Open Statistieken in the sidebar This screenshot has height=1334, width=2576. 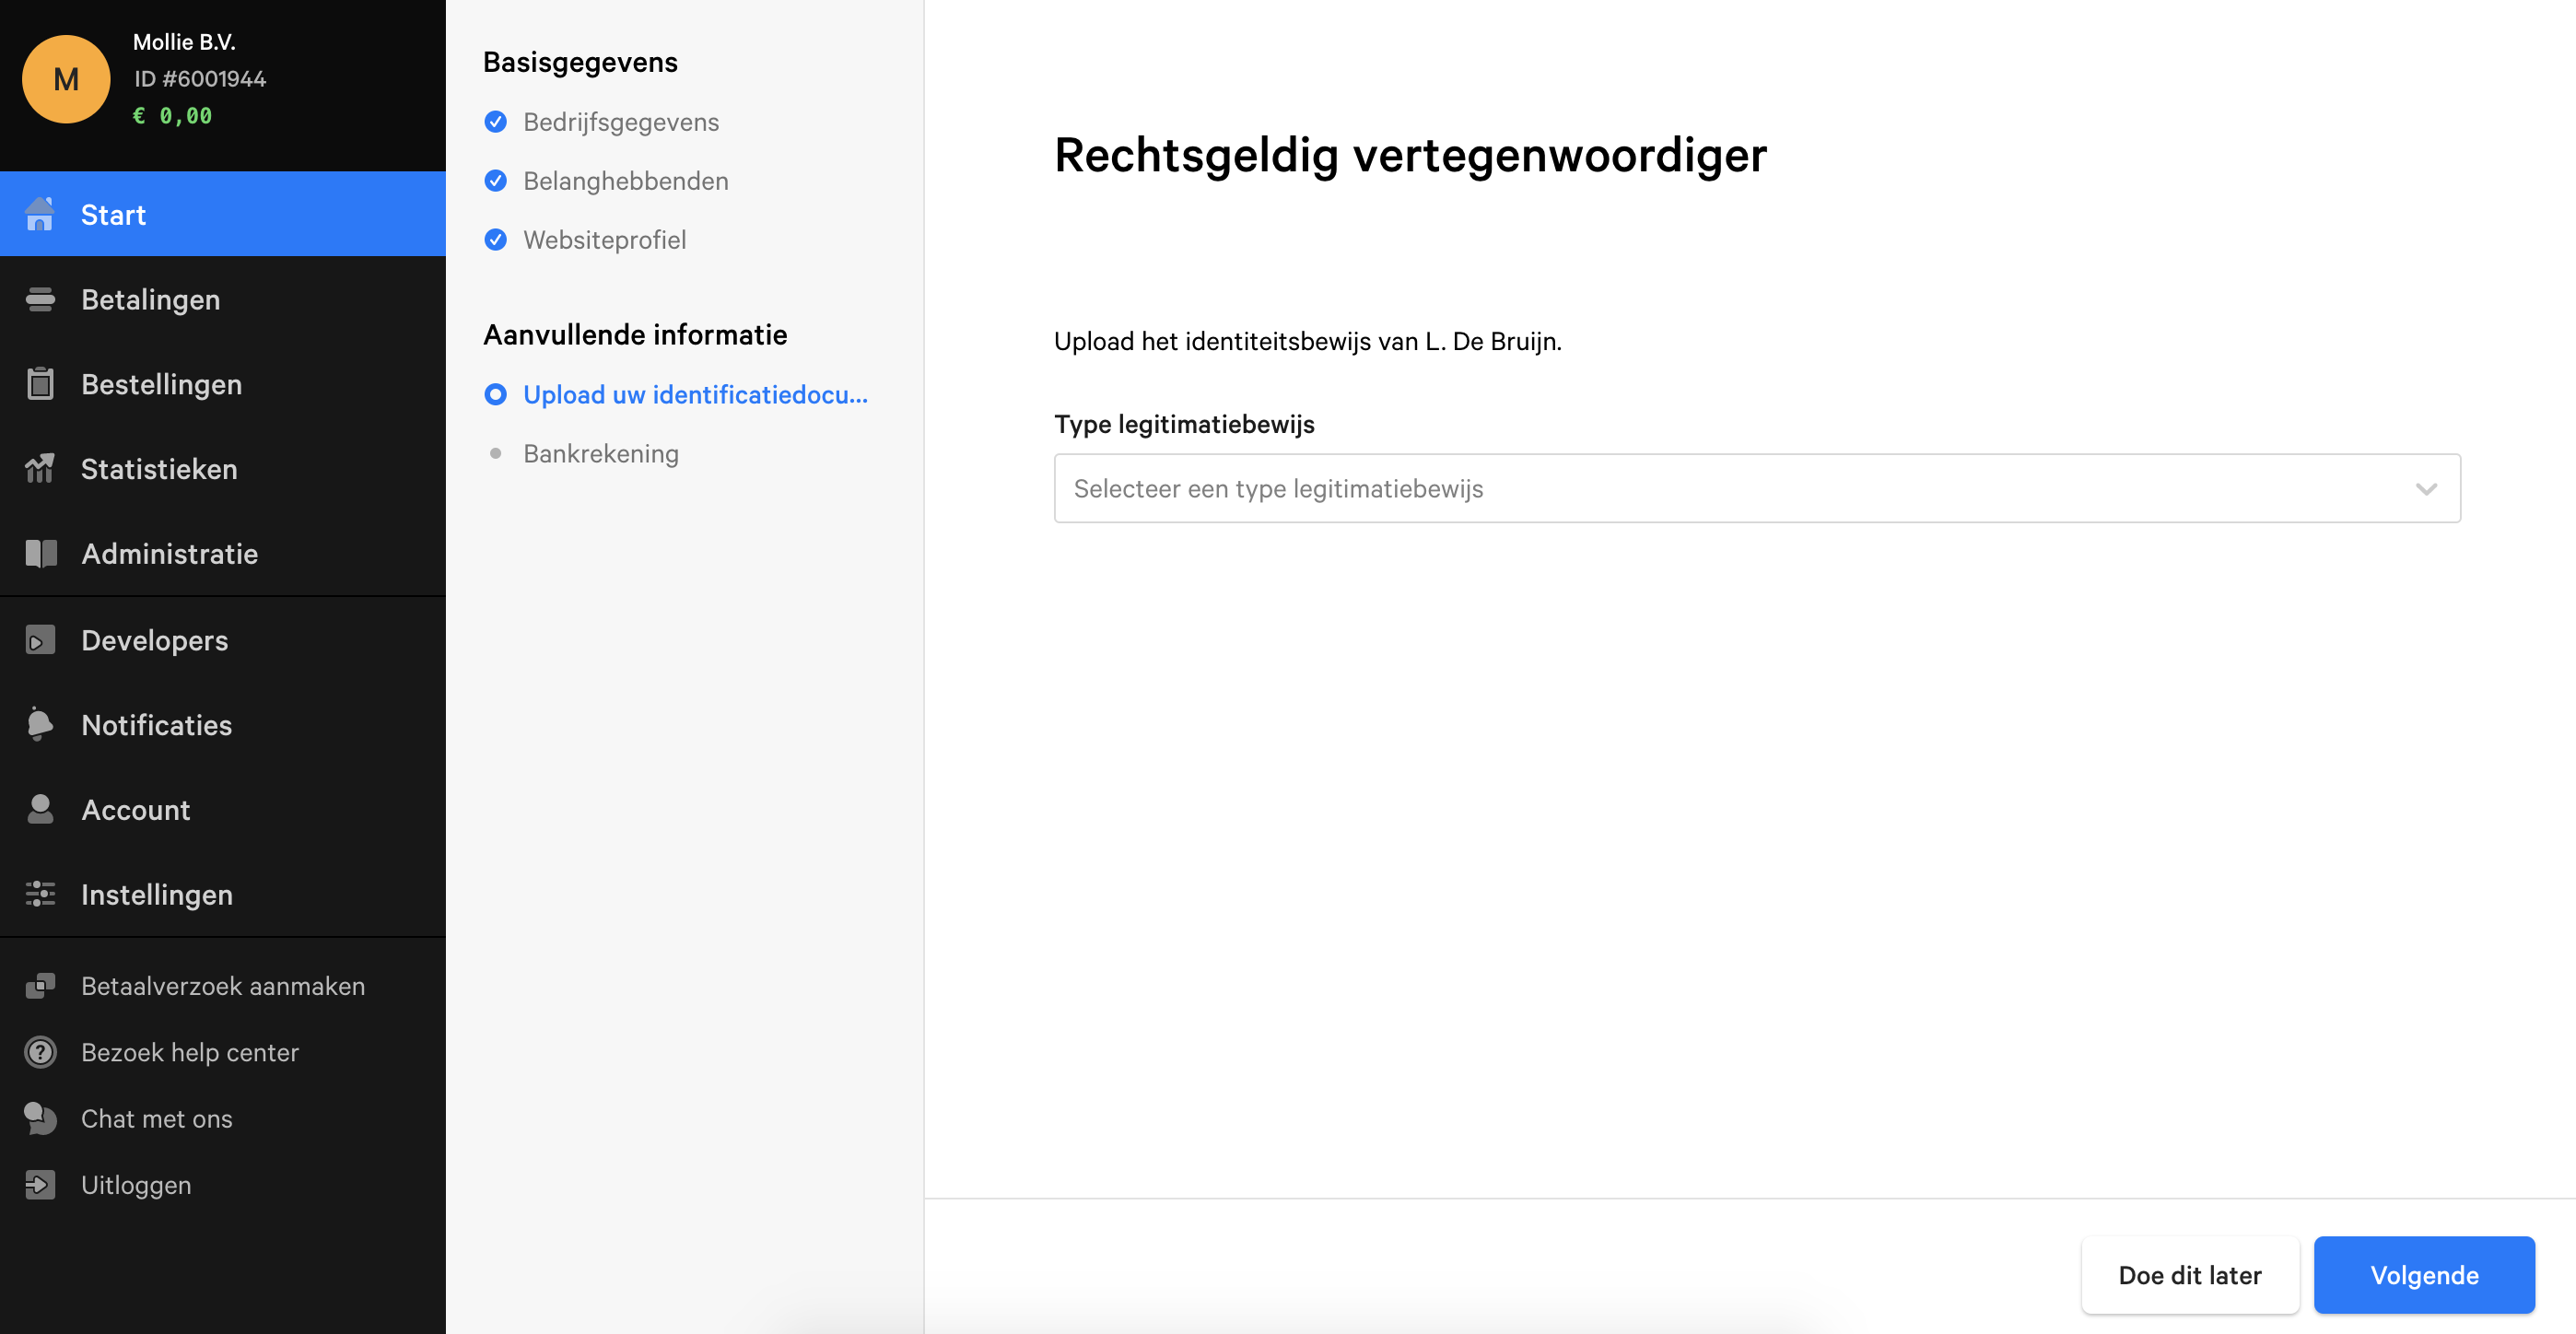[x=223, y=468]
